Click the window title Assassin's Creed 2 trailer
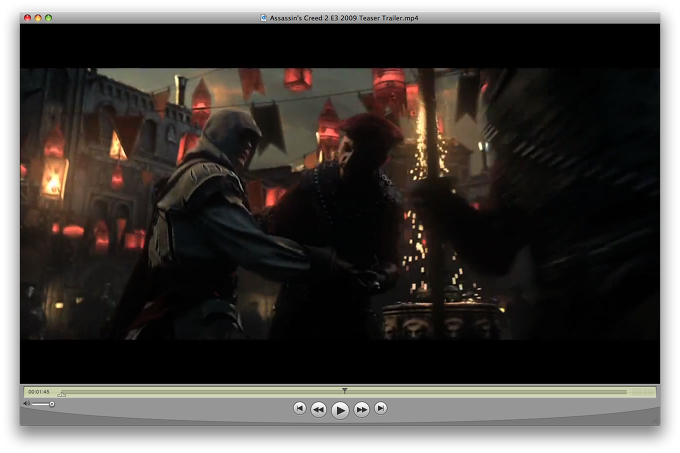The width and height of the screenshot is (680, 453). click(x=344, y=18)
